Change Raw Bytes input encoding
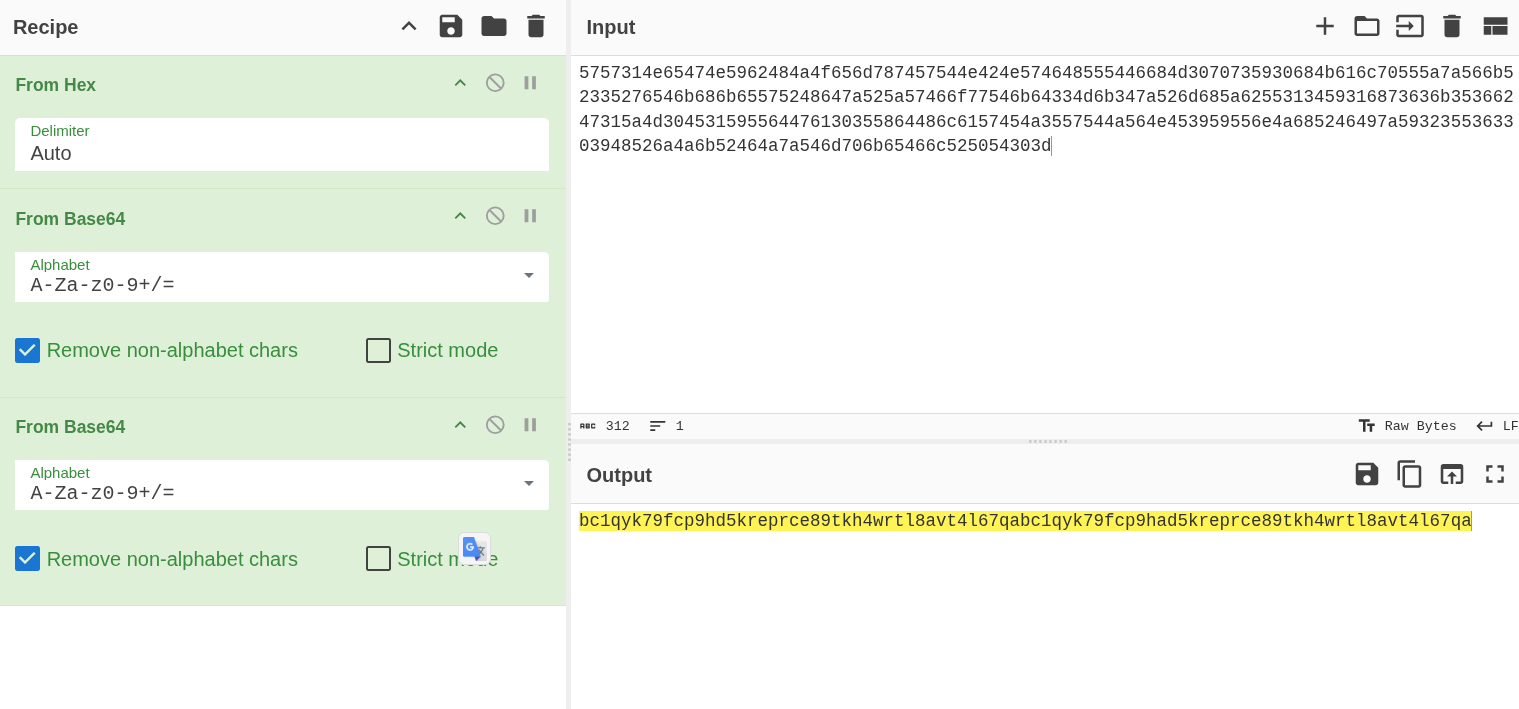1519x709 pixels. (1408, 426)
